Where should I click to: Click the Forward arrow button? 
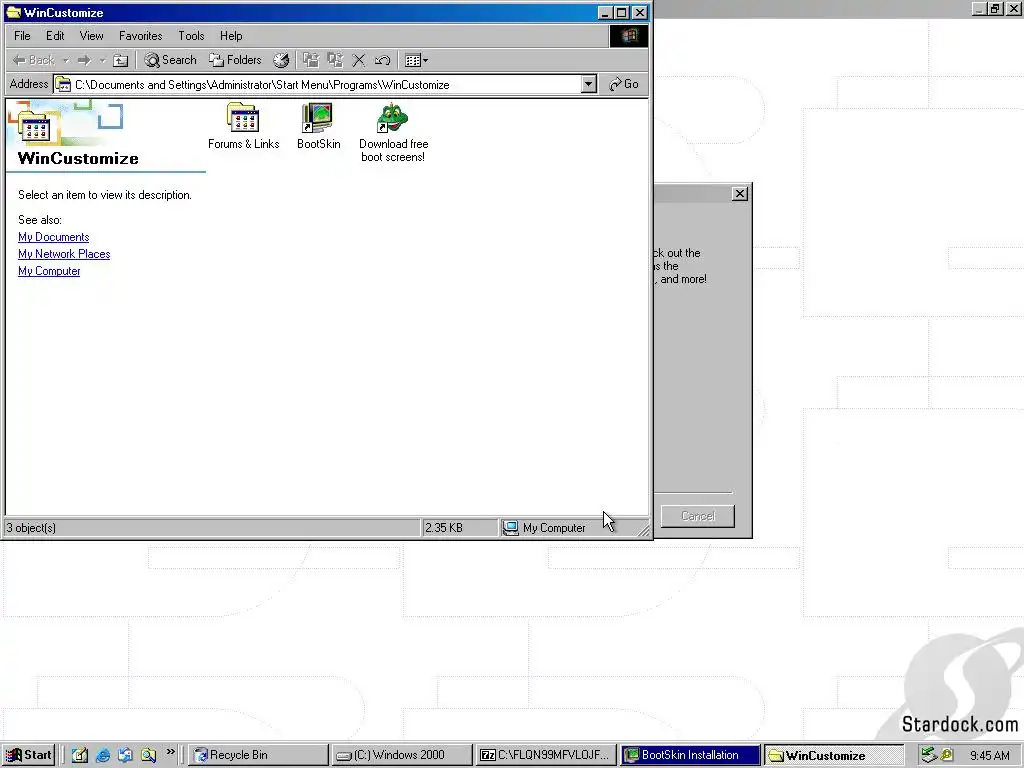click(x=84, y=61)
